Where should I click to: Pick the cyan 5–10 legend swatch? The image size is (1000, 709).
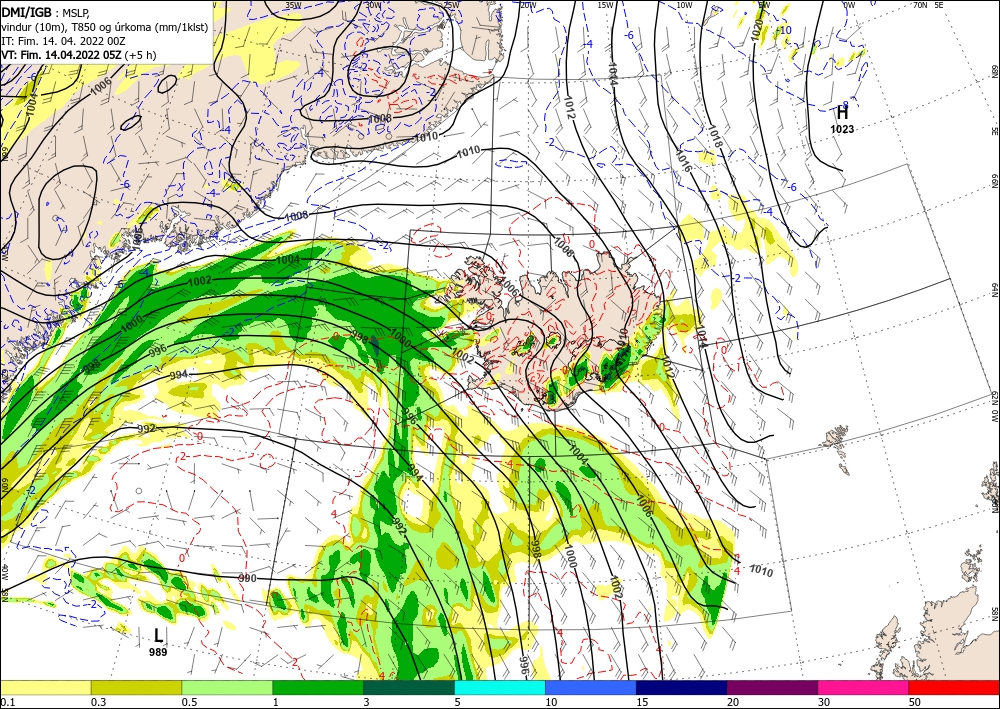point(500,688)
